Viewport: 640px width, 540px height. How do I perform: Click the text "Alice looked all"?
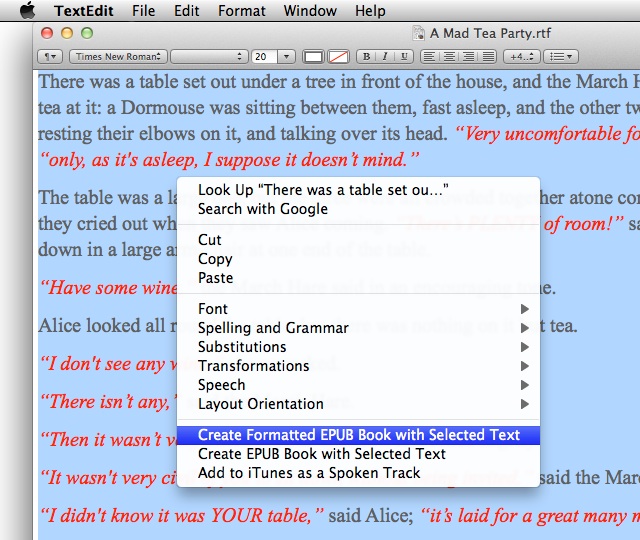pyautogui.click(x=102, y=326)
